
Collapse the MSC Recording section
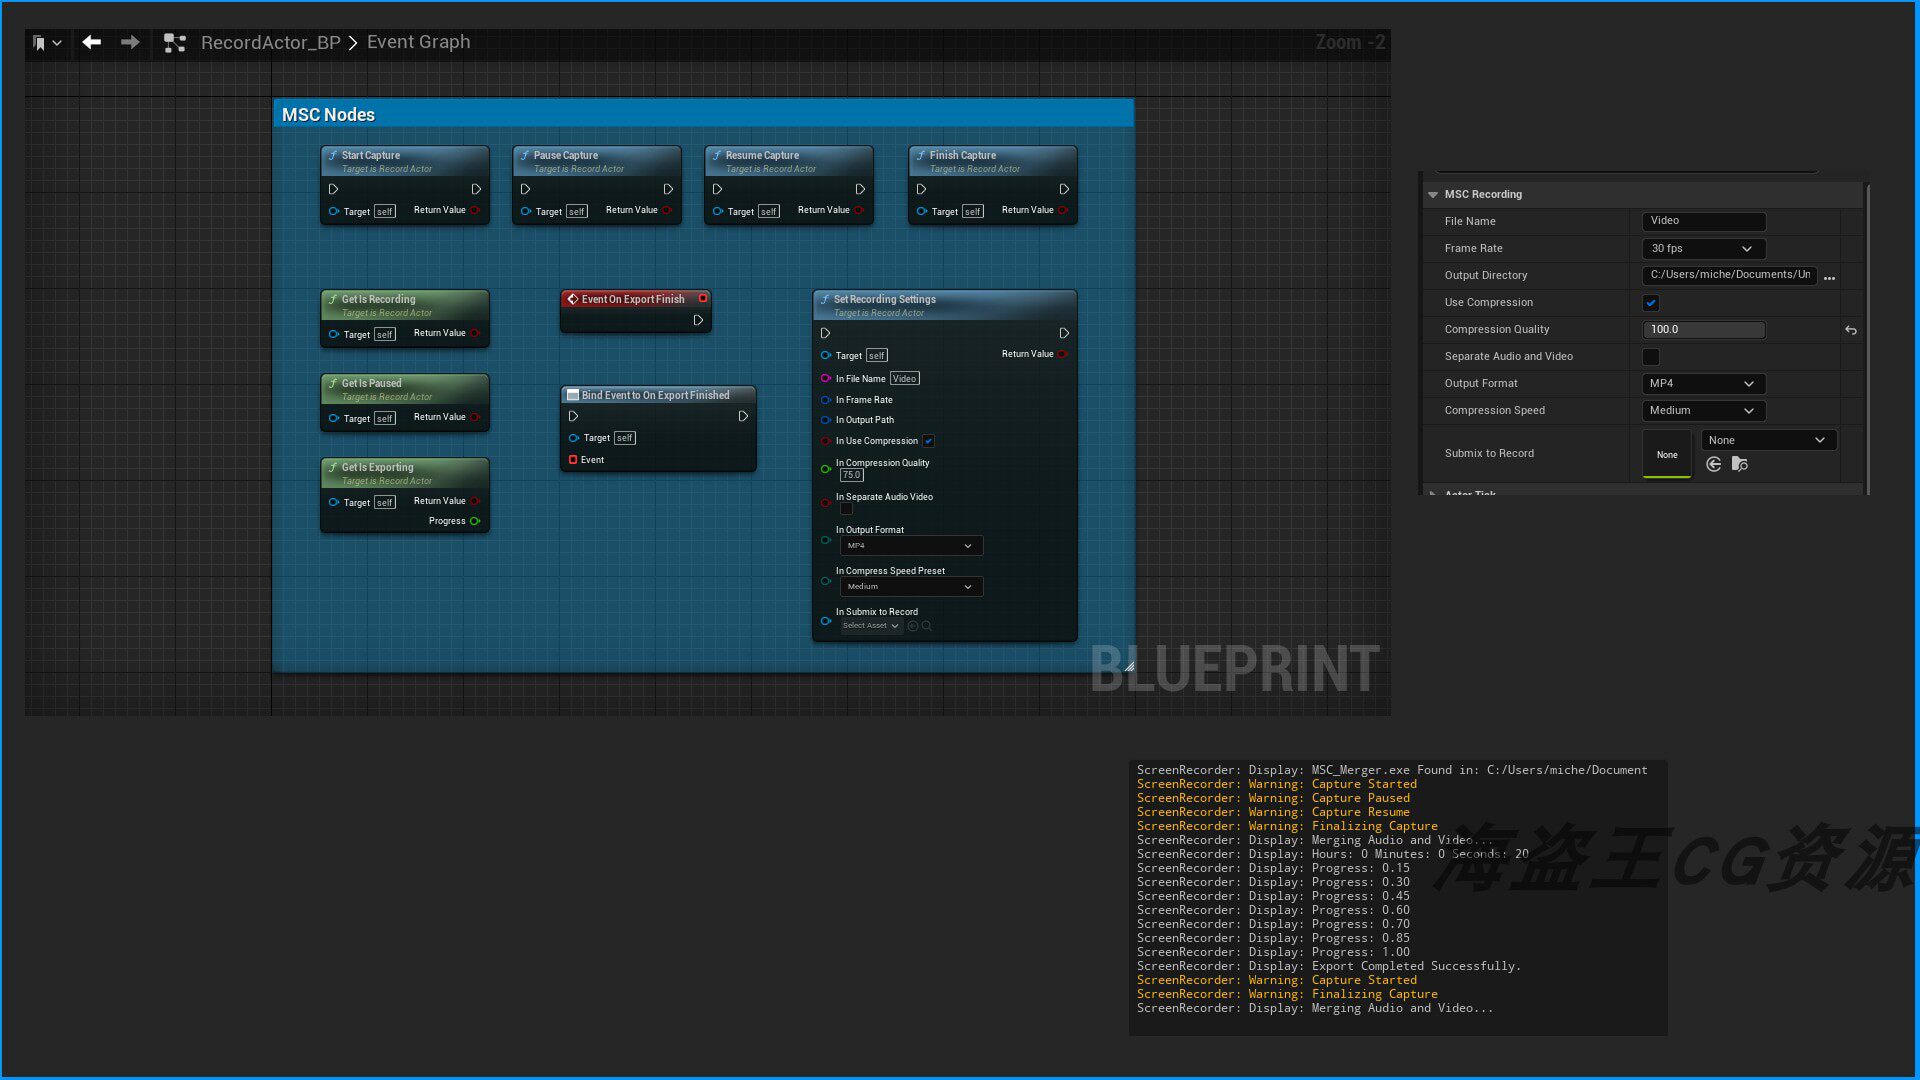point(1433,195)
